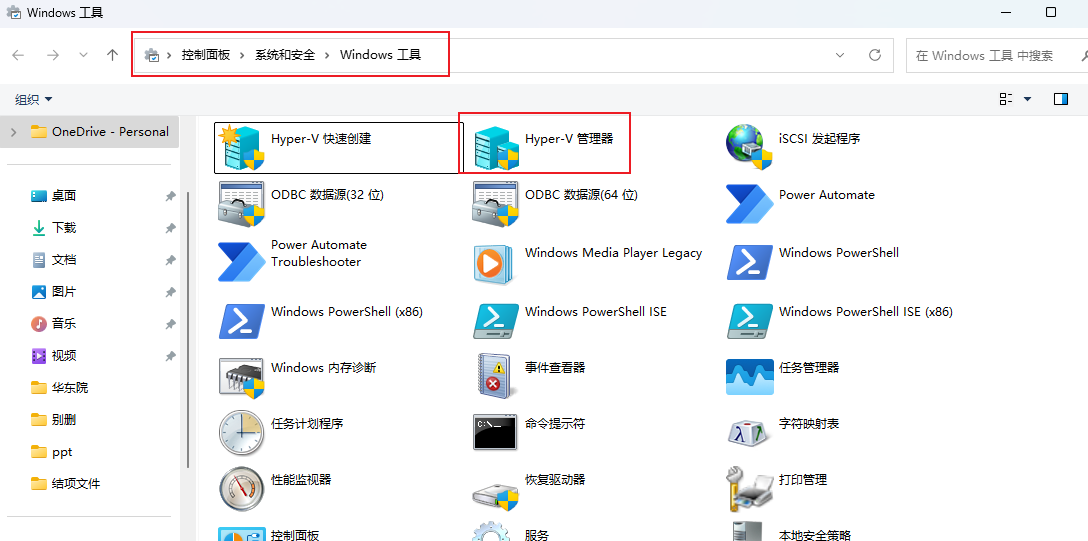Open Windows PowerShell ISE (x86) icon
Image resolution: width=1088 pixels, height=541 pixels.
pos(749,321)
